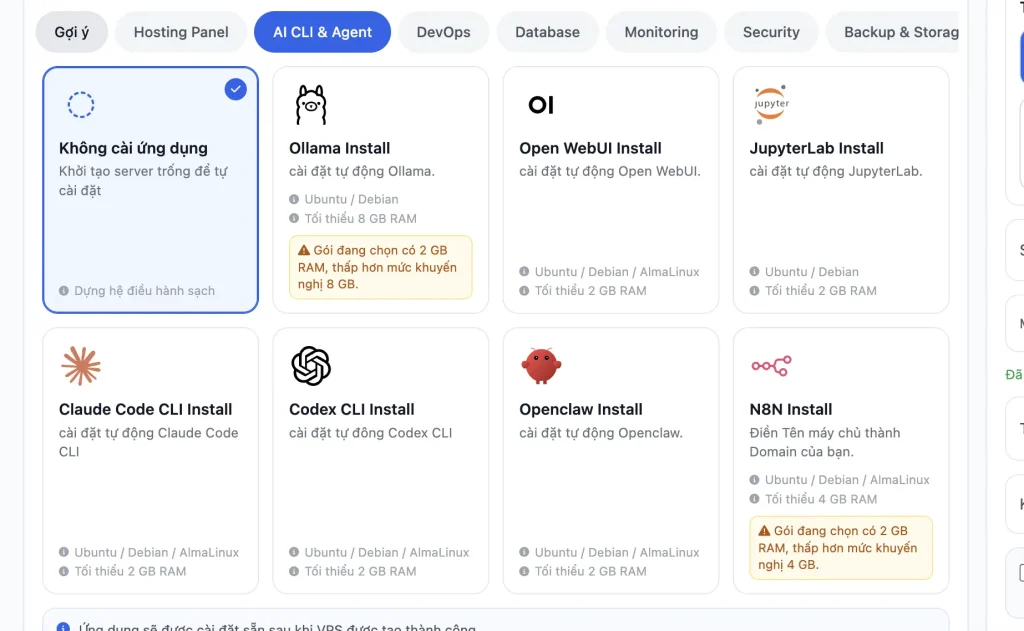Select the AI CLI & Agent tab
This screenshot has height=631, width=1024.
(x=322, y=32)
